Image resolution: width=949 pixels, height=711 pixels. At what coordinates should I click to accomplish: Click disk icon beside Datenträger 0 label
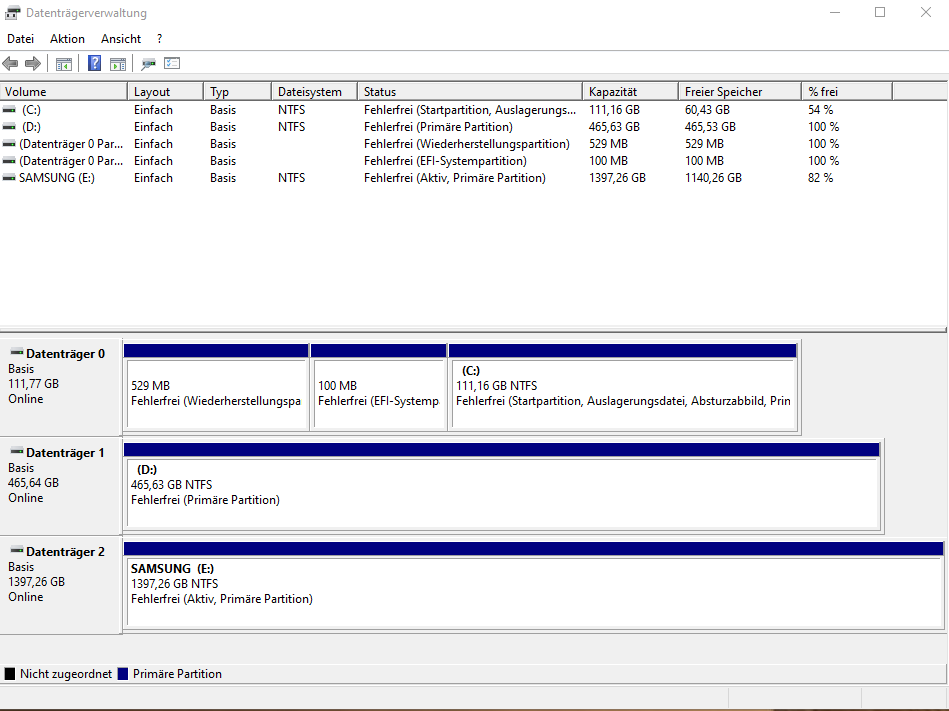[x=17, y=352]
